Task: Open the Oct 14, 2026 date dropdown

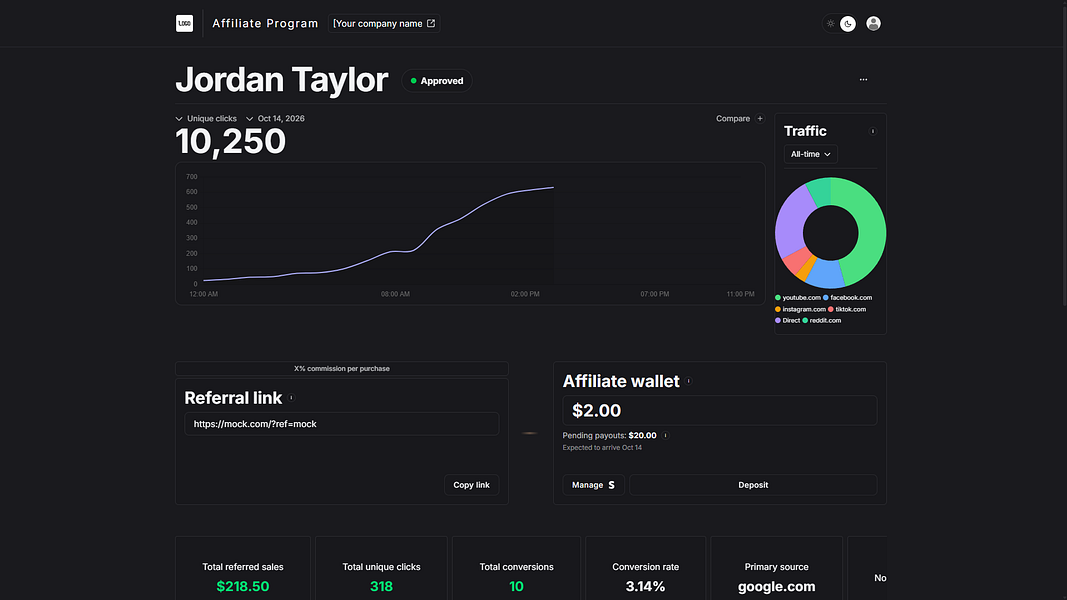Action: click(x=275, y=118)
